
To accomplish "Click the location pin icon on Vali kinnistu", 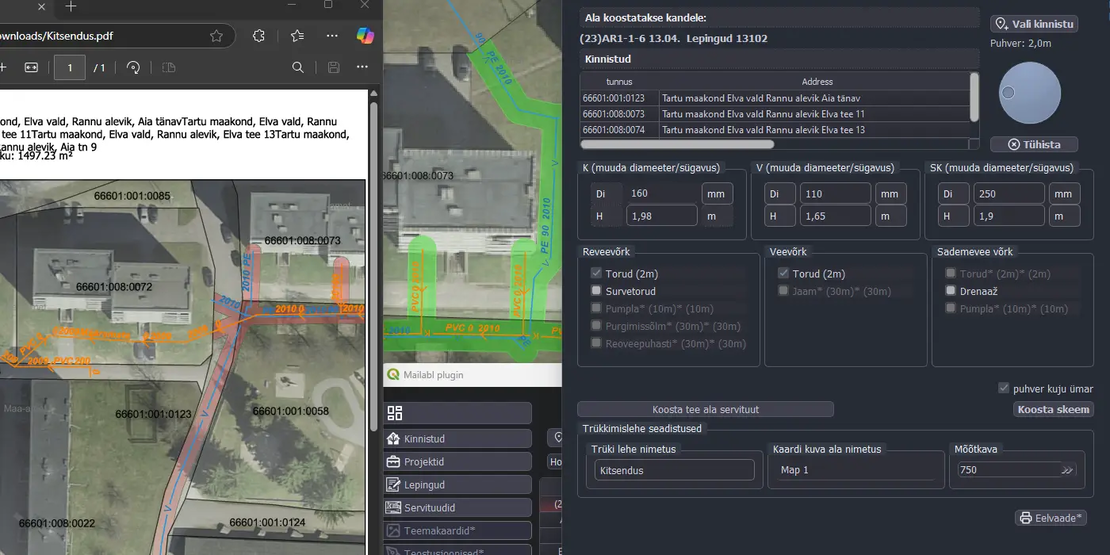I will tap(1001, 24).
